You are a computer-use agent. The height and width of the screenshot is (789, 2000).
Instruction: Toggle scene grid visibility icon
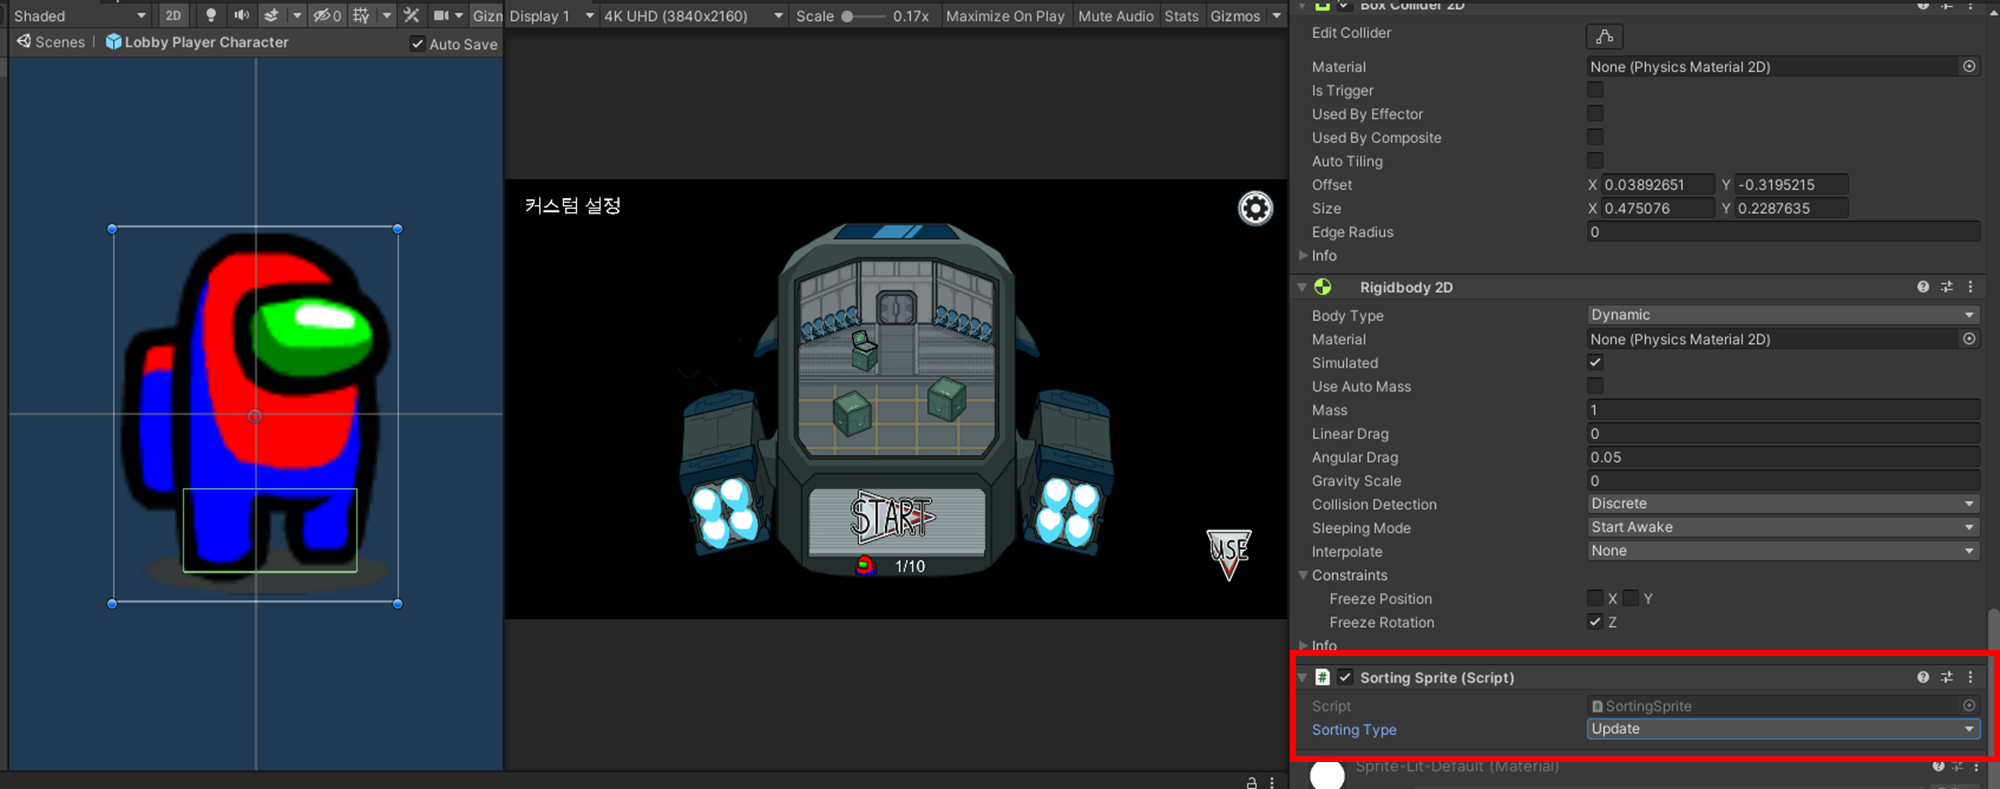361,15
